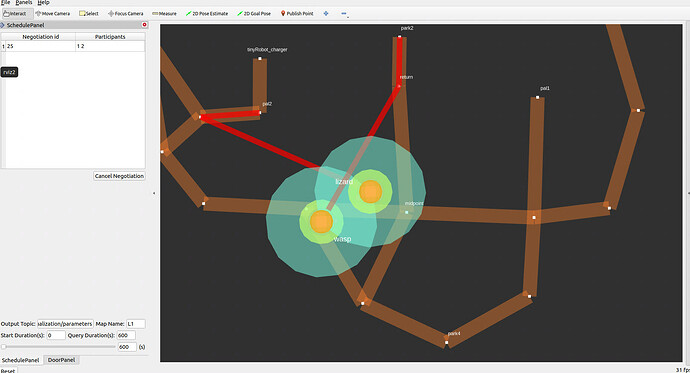Screen dimensions: 690x373
Task: Click the blue plus add-tool icon
Action: [326, 13]
